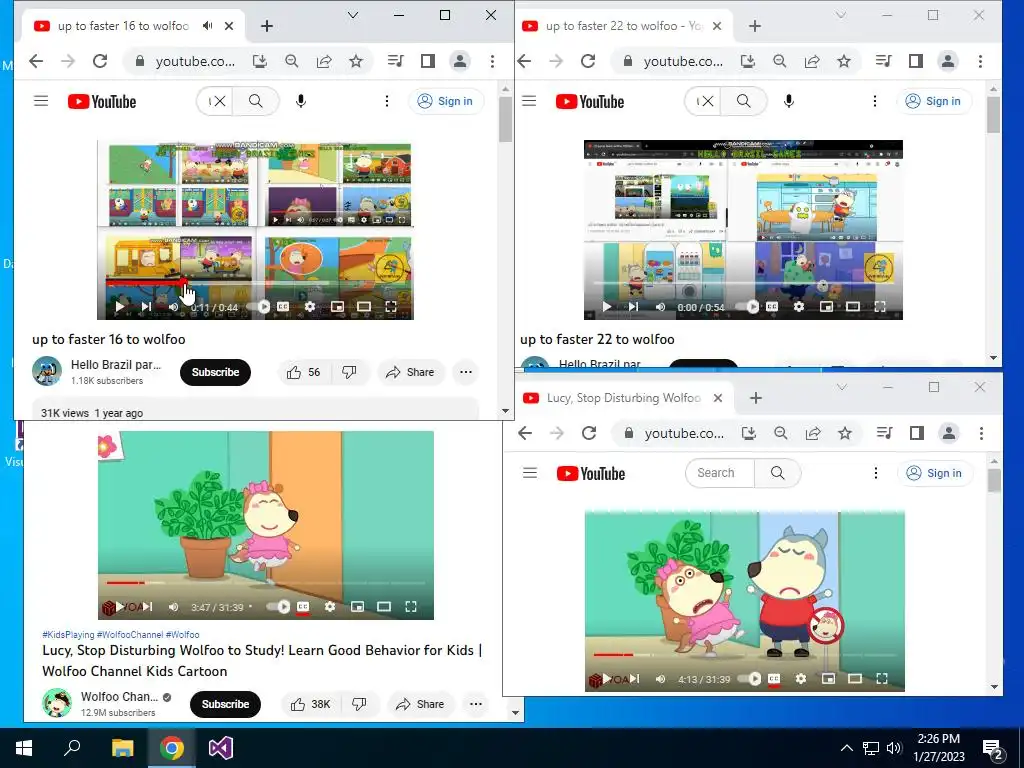1024x768 pixels.
Task: Skip to next video in 'up to faster 16' player
Action: pos(146,306)
